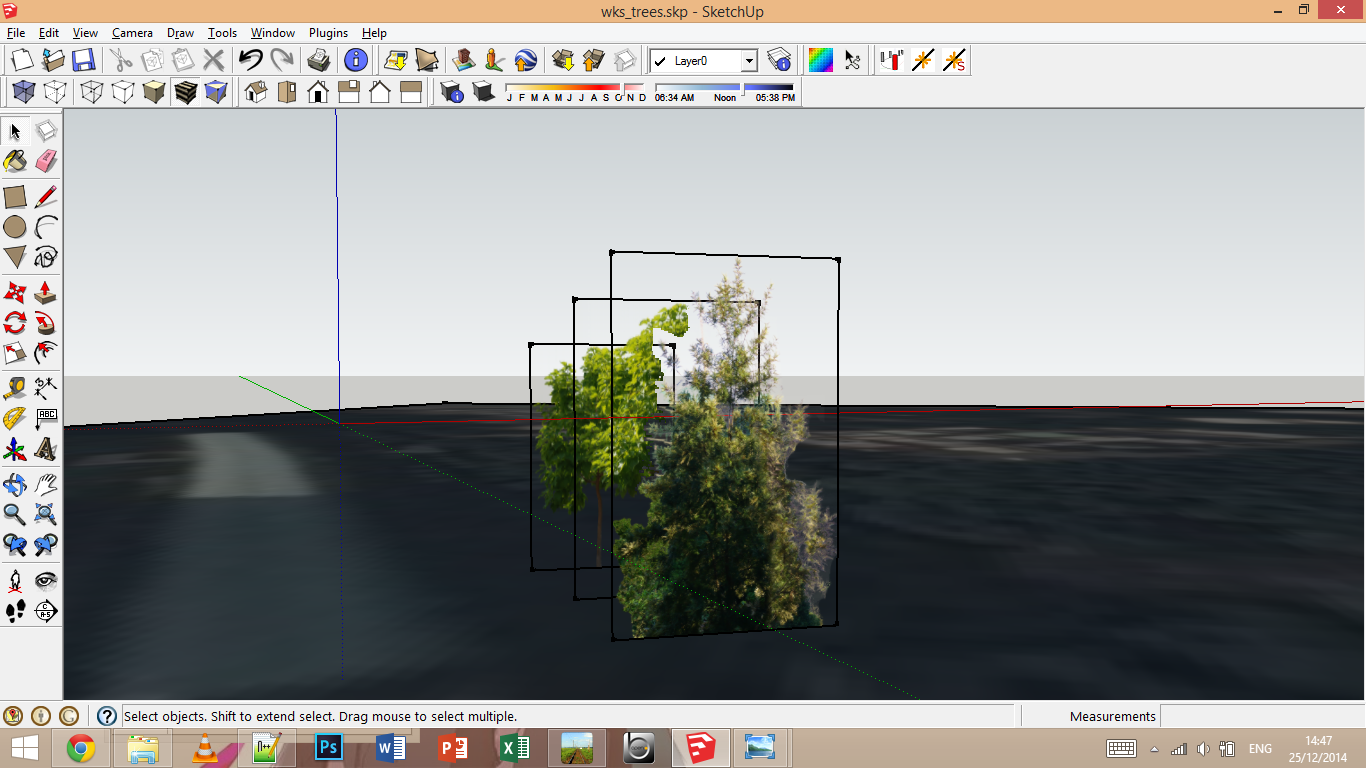1366x768 pixels.
Task: Open the Layer Manager button
Action: pyautogui.click(x=780, y=60)
